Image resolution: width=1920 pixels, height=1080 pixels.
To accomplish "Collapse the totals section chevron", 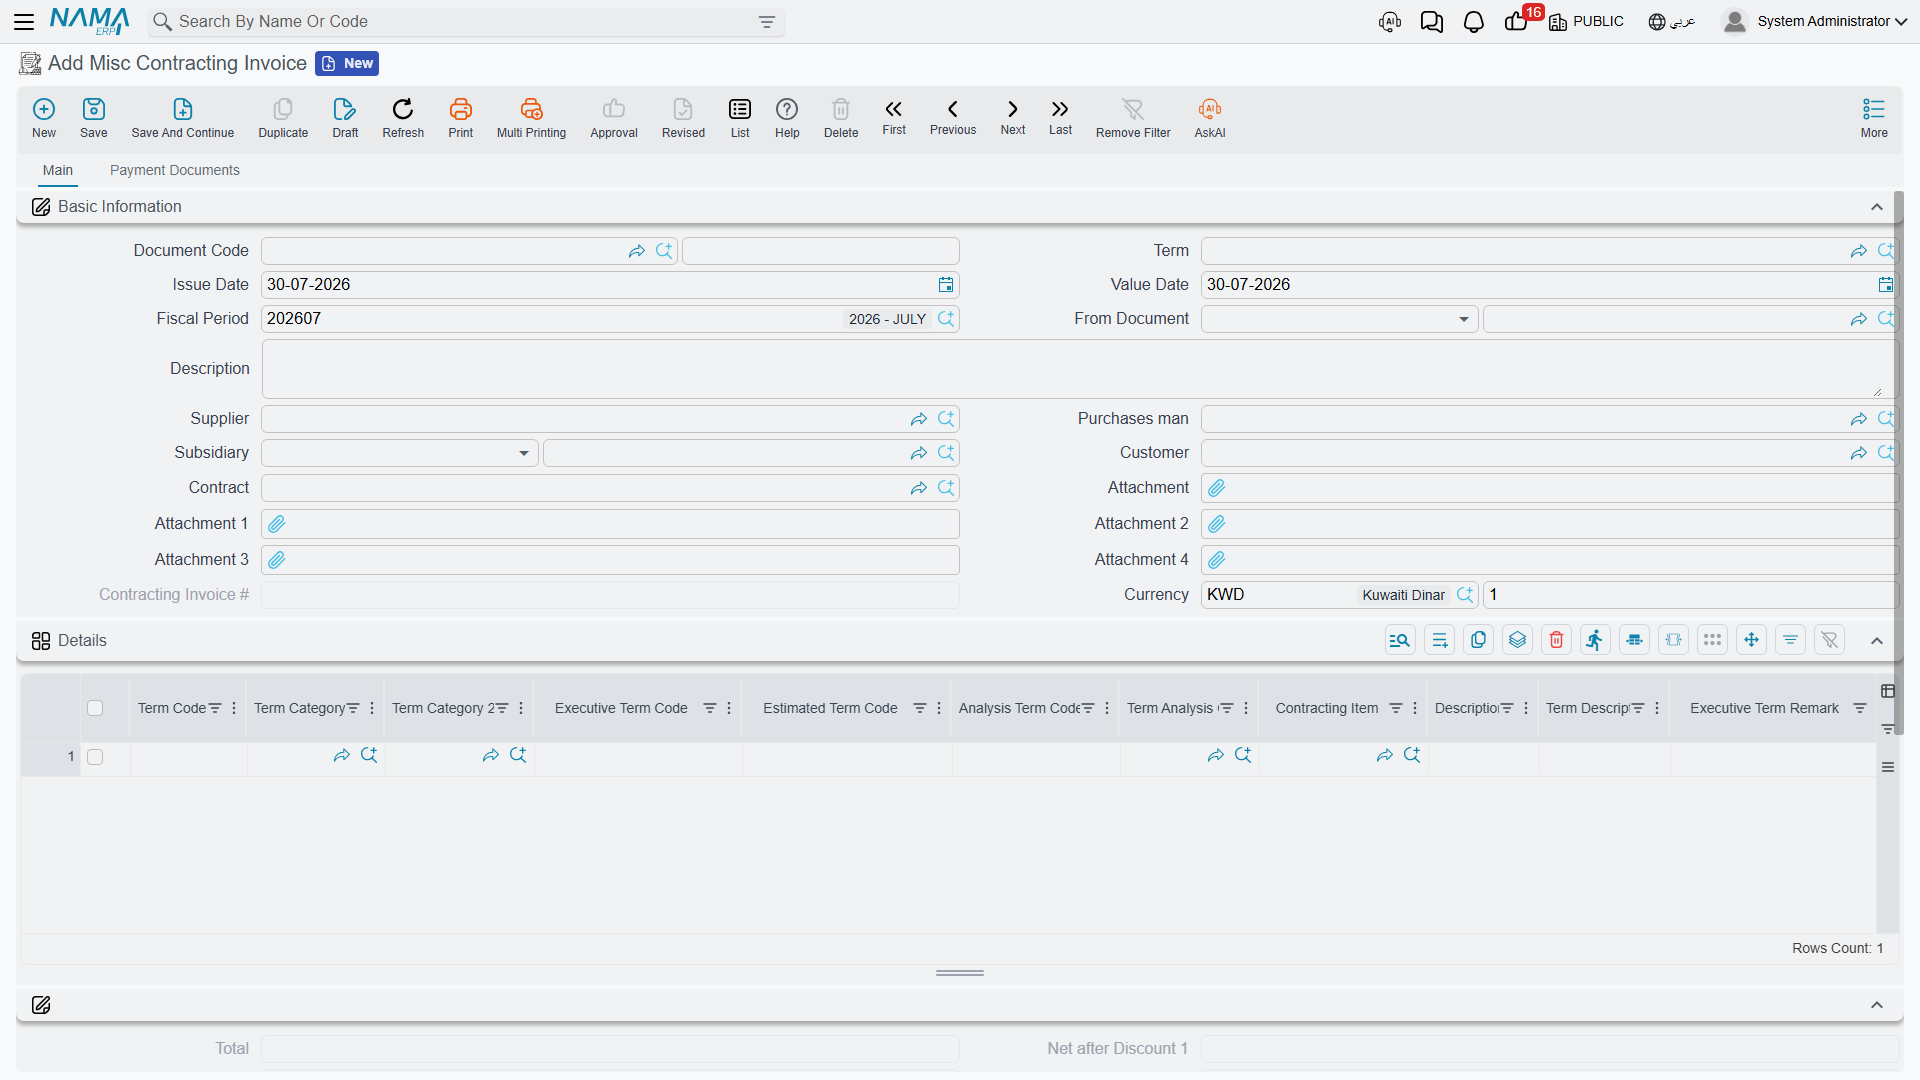I will (1877, 1005).
